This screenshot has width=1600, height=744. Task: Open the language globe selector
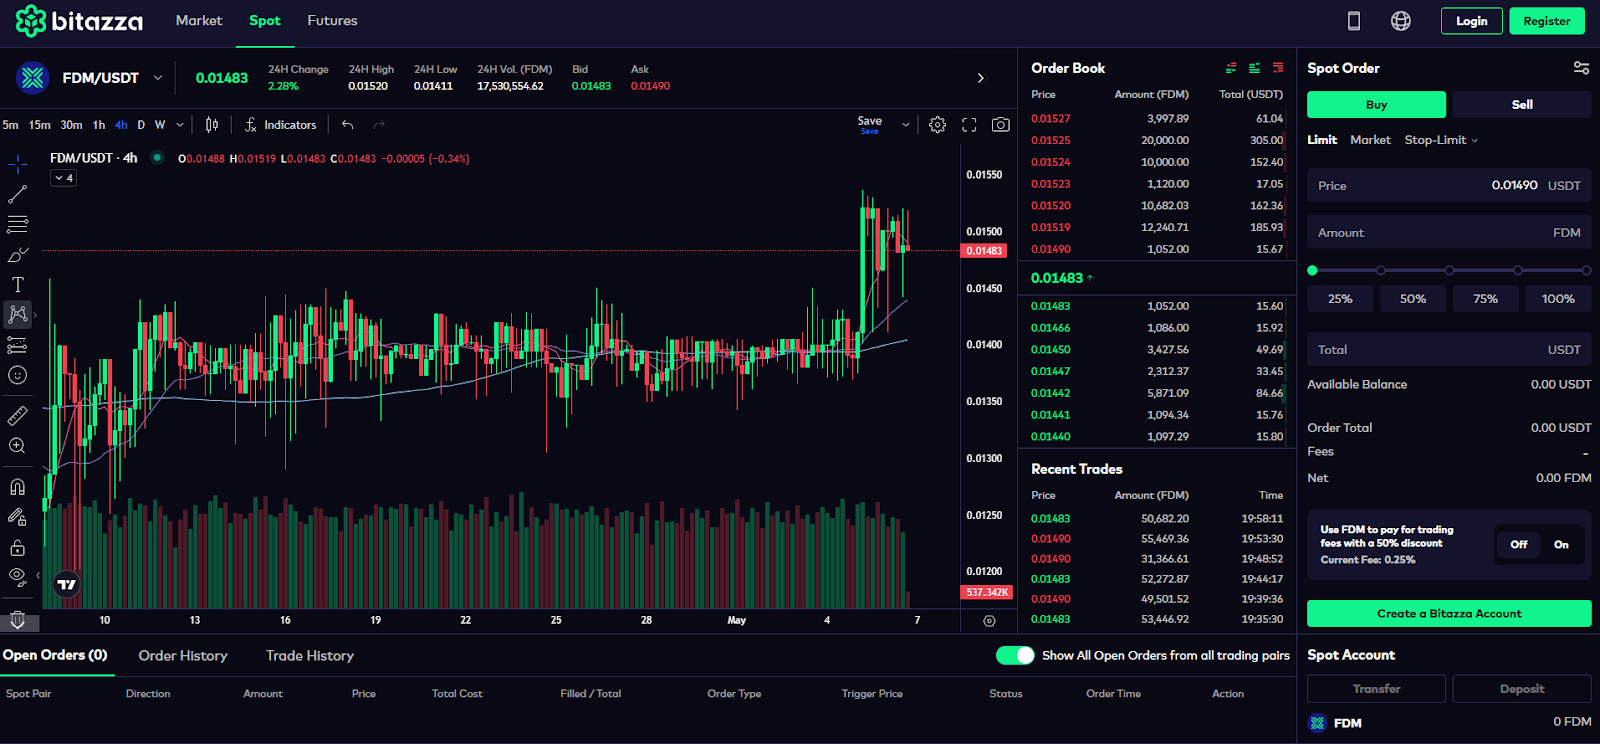pyautogui.click(x=1401, y=21)
